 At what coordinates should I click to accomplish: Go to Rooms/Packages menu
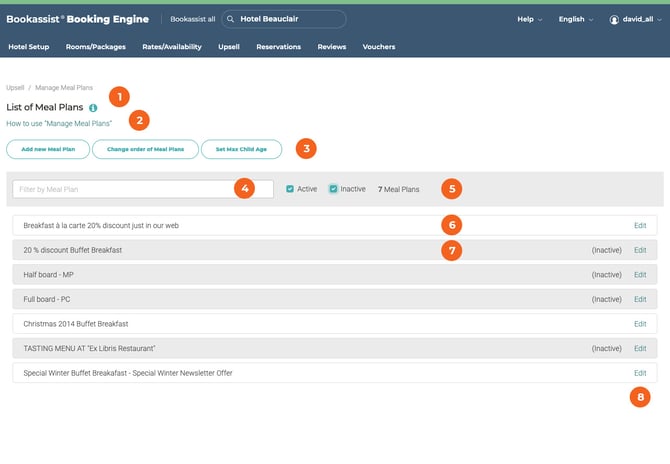94,47
